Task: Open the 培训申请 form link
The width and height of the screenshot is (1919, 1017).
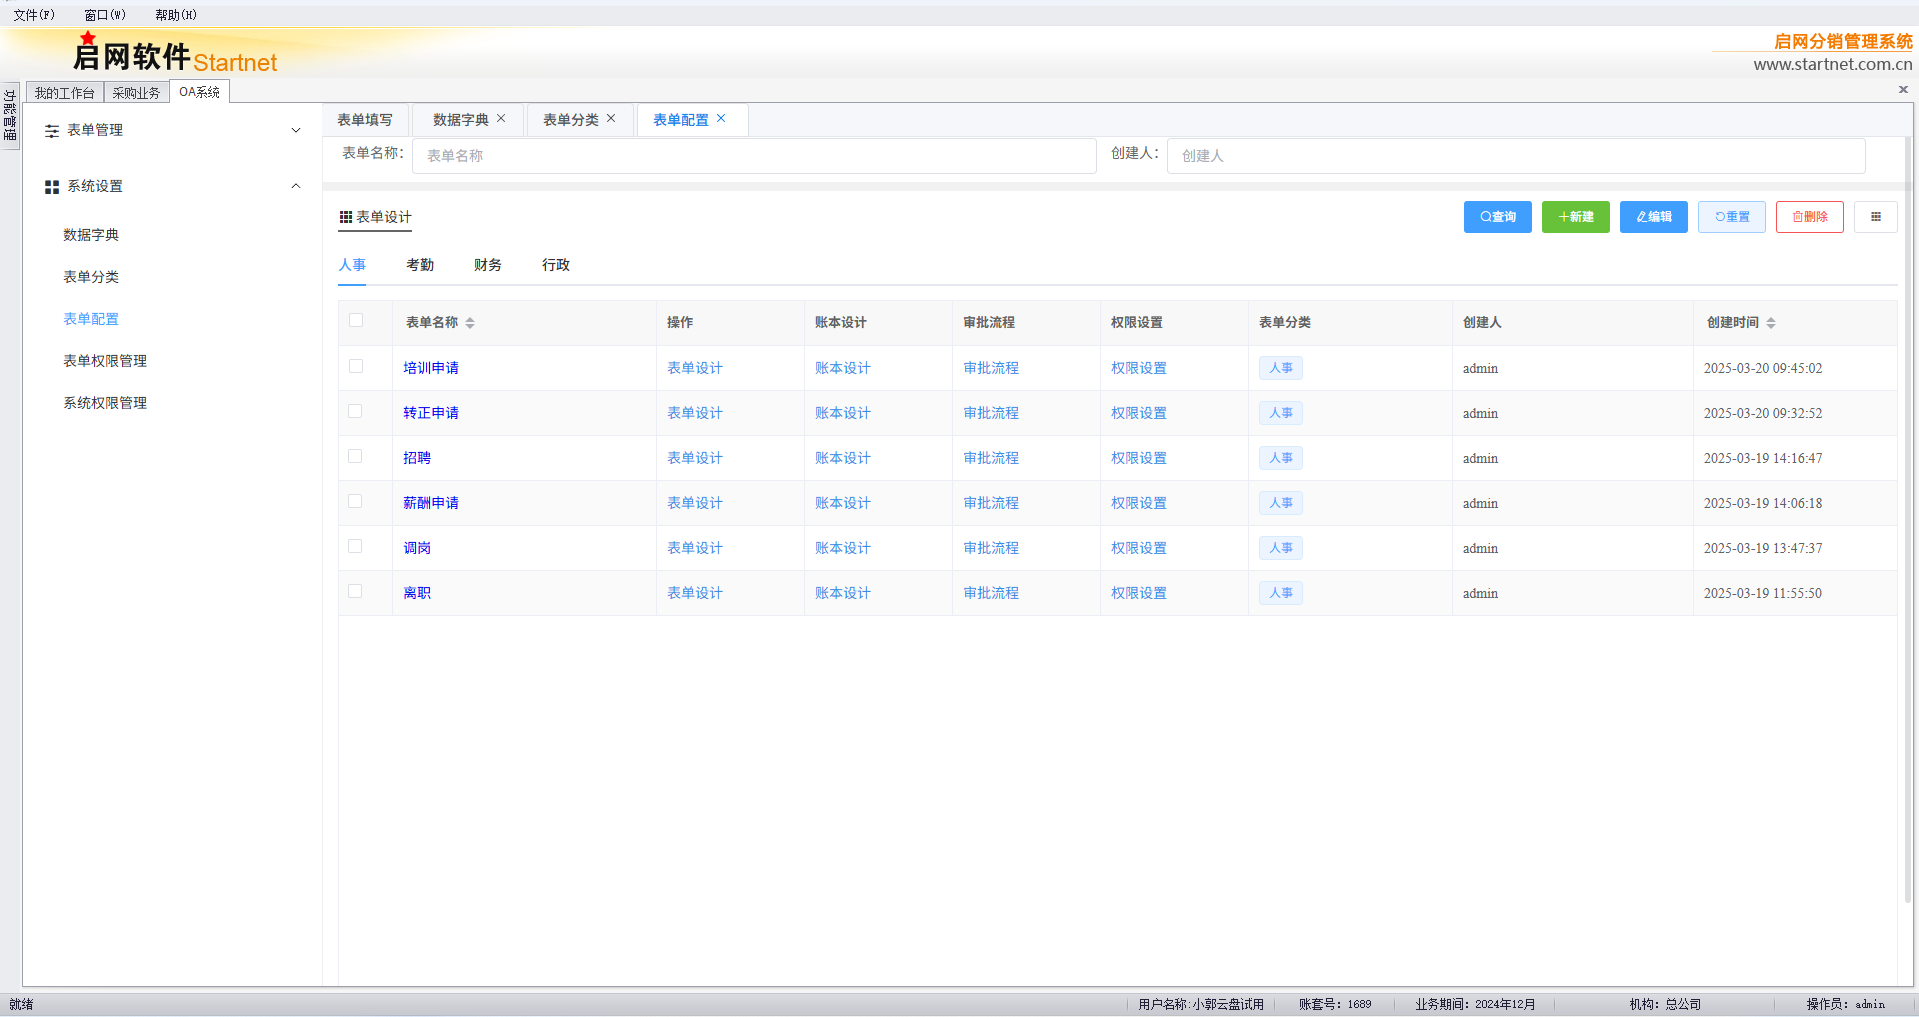Action: [x=431, y=368]
